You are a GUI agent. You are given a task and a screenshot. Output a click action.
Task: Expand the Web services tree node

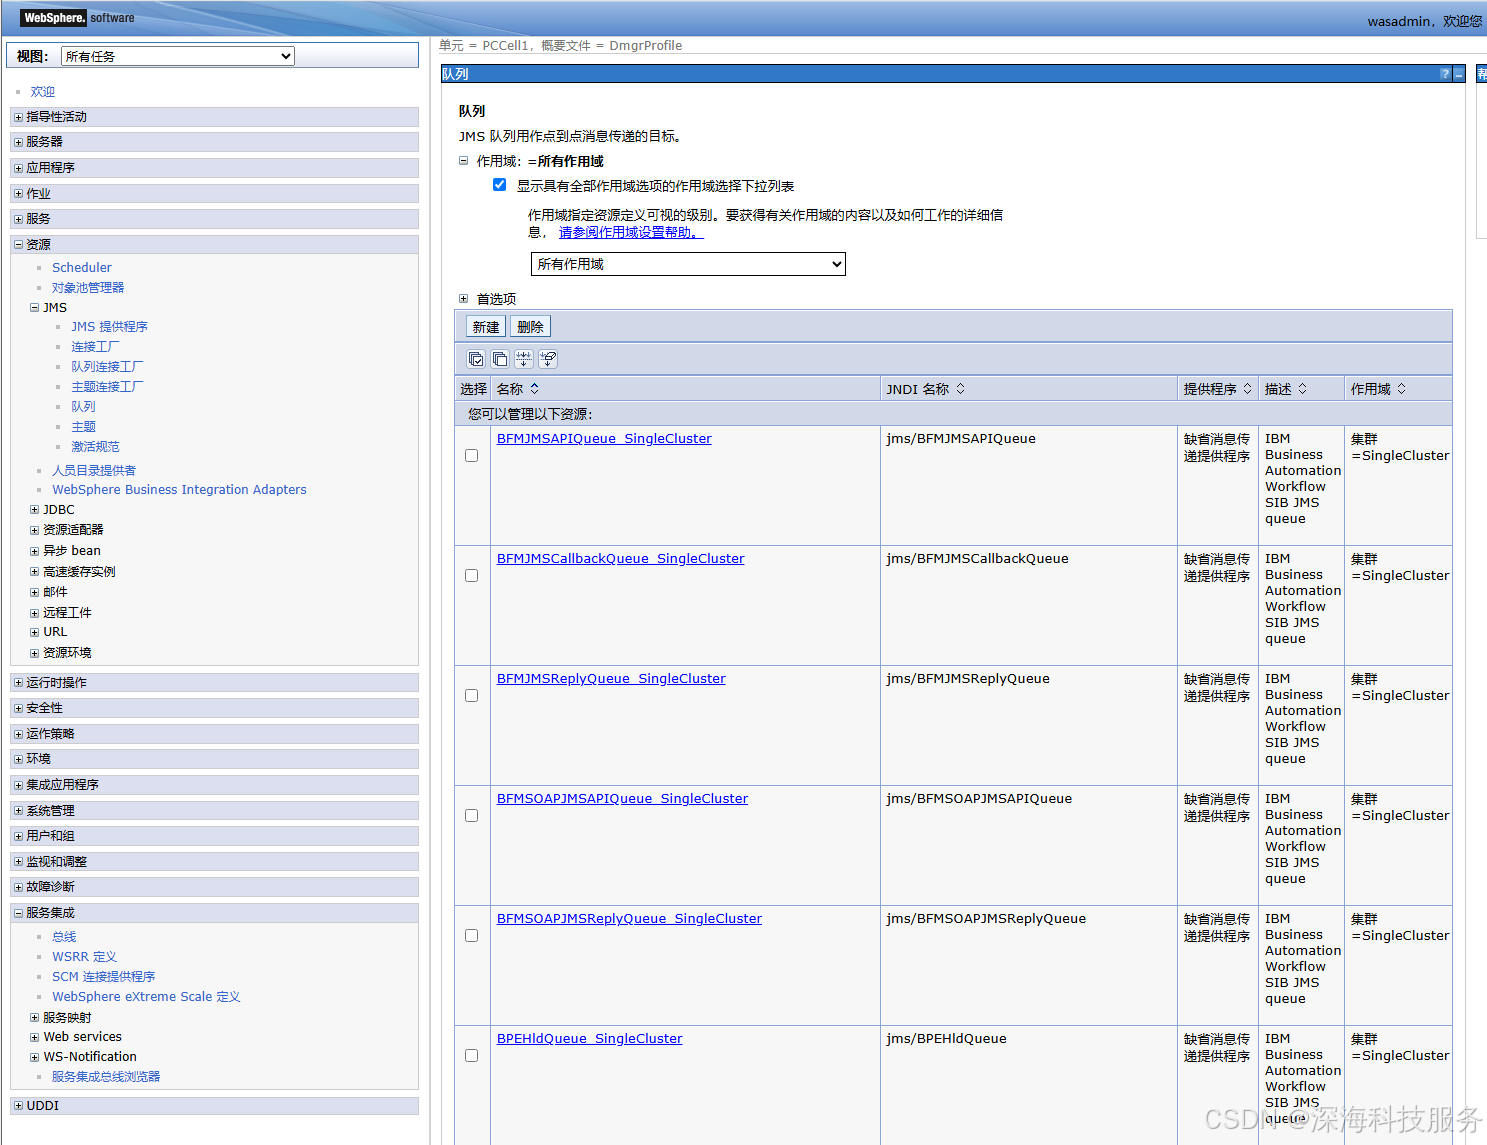click(34, 1037)
